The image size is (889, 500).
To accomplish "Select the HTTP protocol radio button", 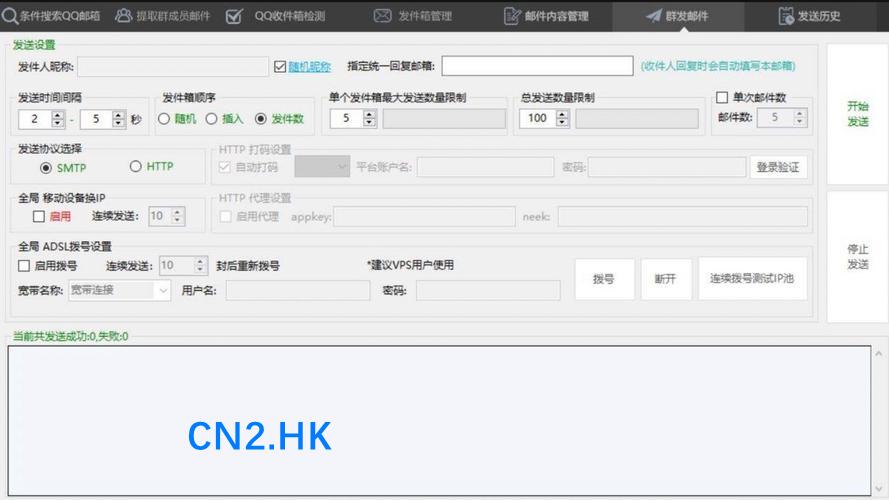I will tap(136, 167).
